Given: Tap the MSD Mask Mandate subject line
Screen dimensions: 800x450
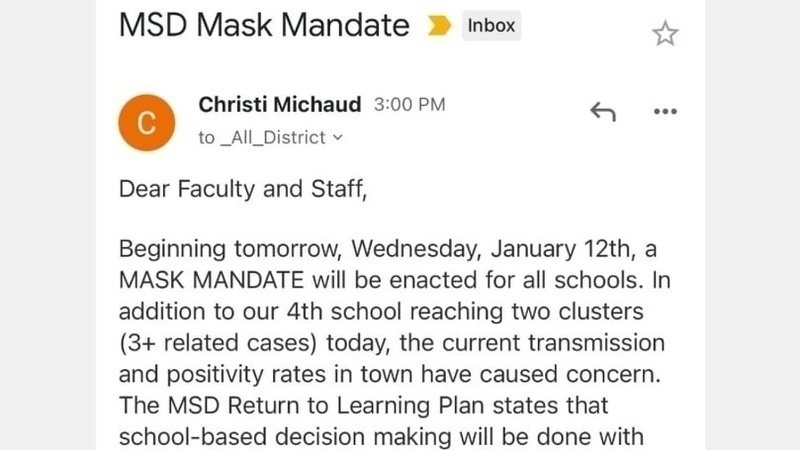Looking at the screenshot, I should (264, 26).
